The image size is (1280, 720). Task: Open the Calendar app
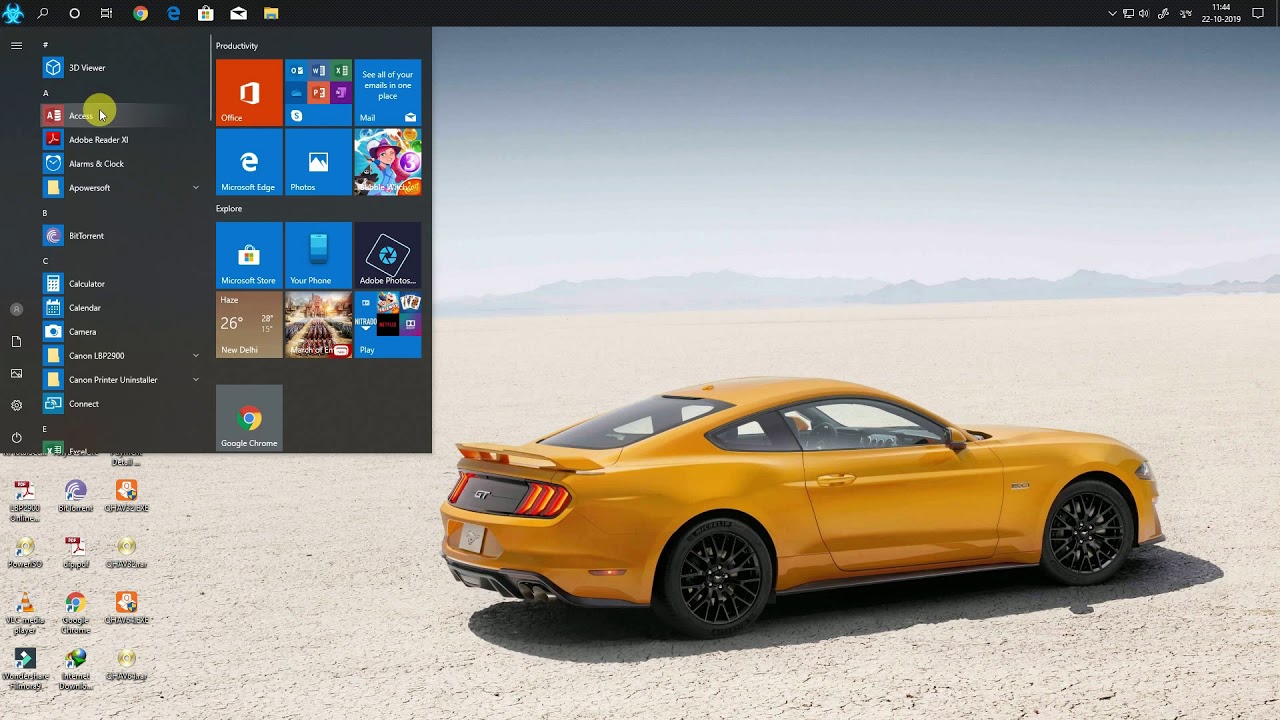pyautogui.click(x=120, y=308)
